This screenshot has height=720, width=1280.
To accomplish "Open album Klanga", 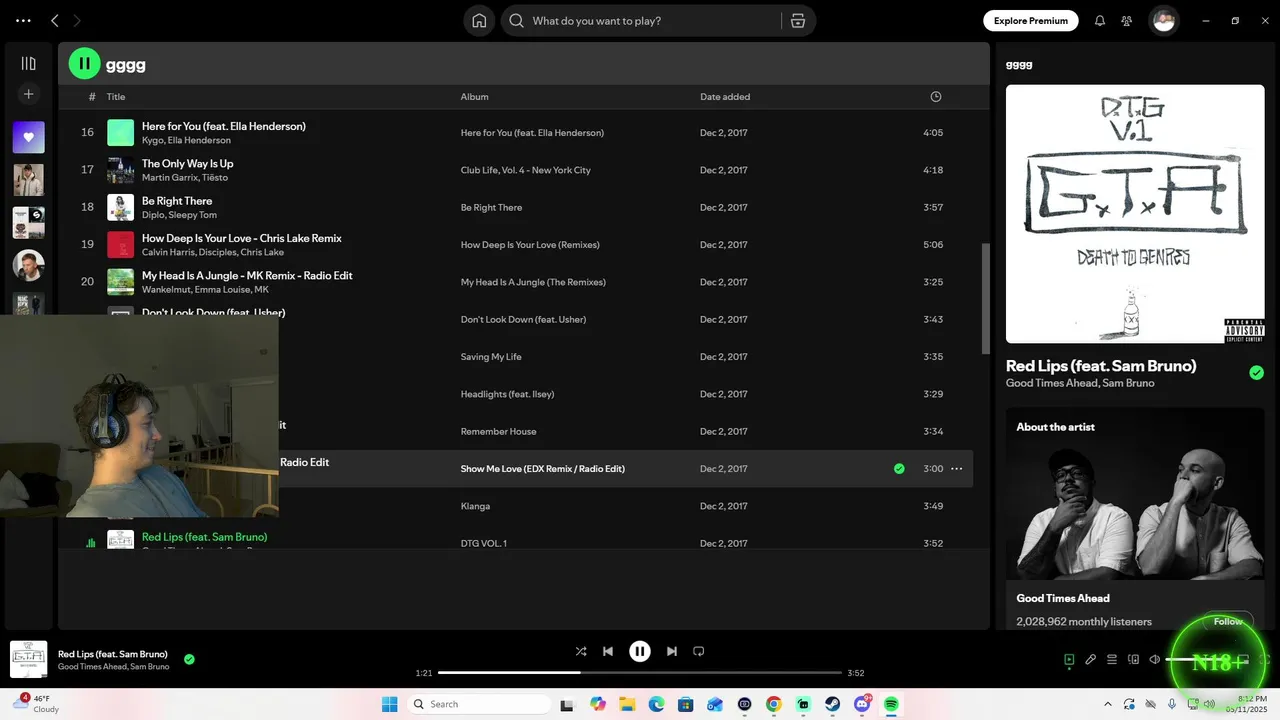I will [475, 506].
